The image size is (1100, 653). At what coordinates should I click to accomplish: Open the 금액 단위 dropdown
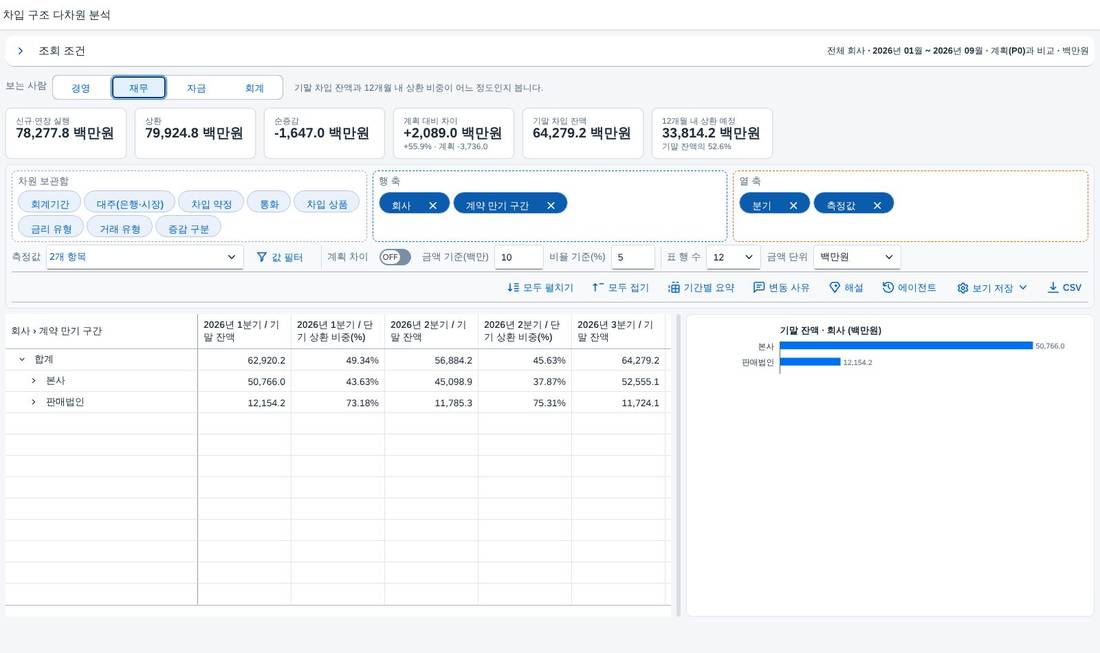(857, 257)
